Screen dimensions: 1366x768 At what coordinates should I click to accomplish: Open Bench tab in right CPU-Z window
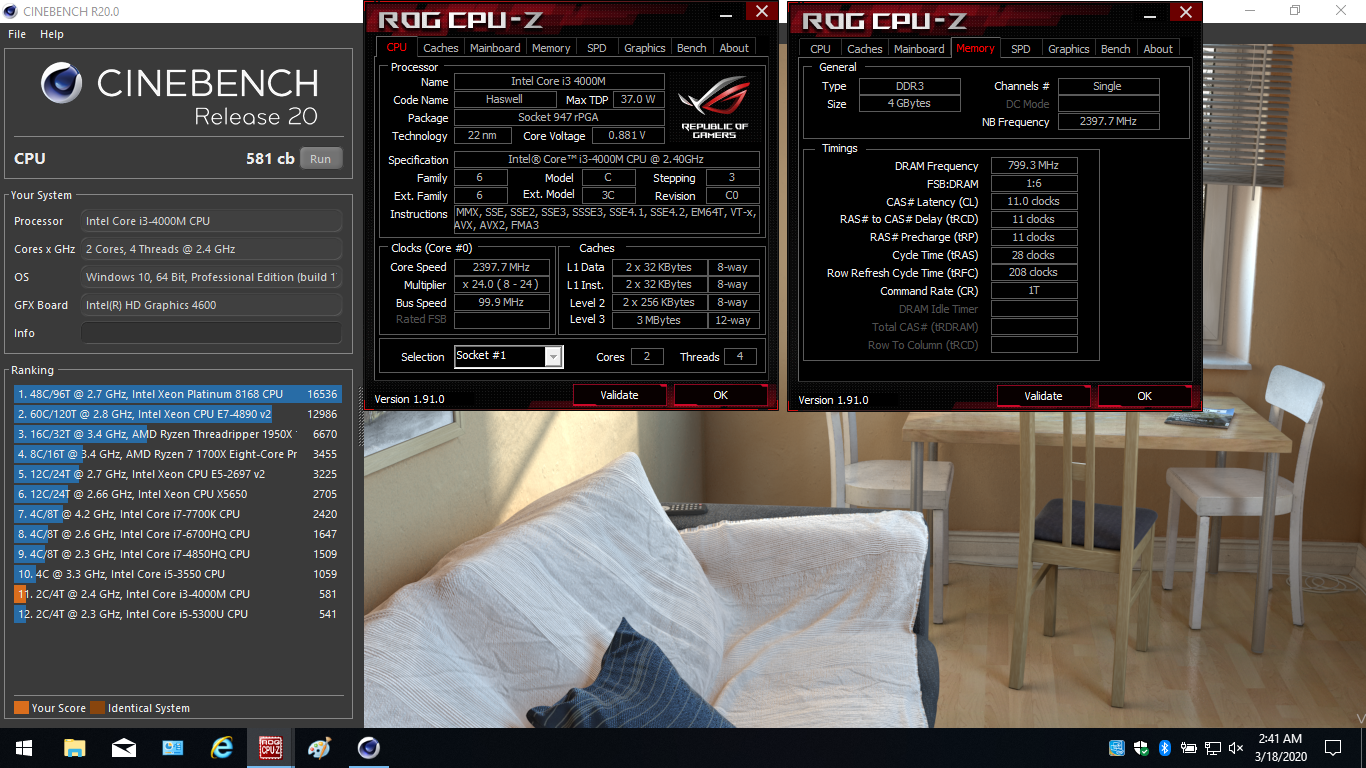[1116, 49]
